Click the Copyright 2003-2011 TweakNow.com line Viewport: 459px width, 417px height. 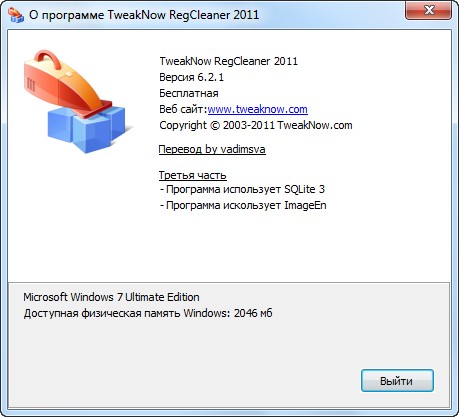[x=256, y=125]
